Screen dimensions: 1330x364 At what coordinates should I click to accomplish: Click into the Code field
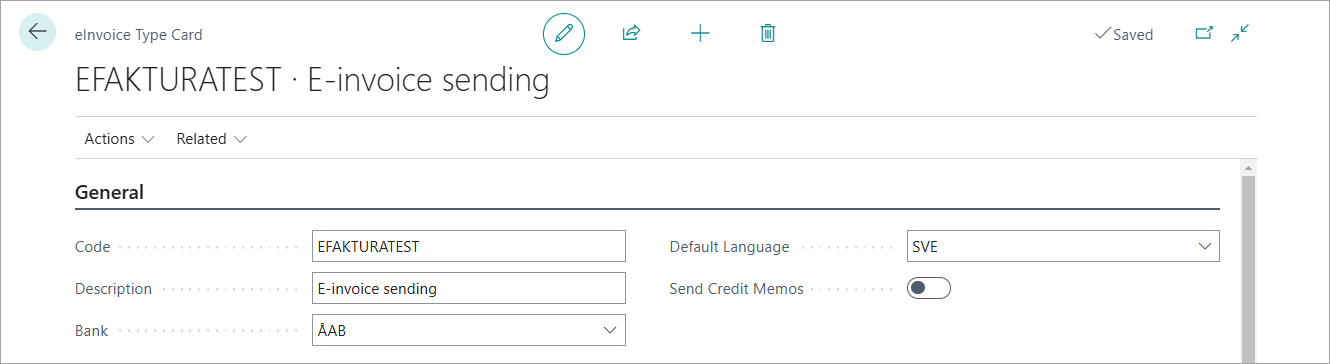click(468, 247)
